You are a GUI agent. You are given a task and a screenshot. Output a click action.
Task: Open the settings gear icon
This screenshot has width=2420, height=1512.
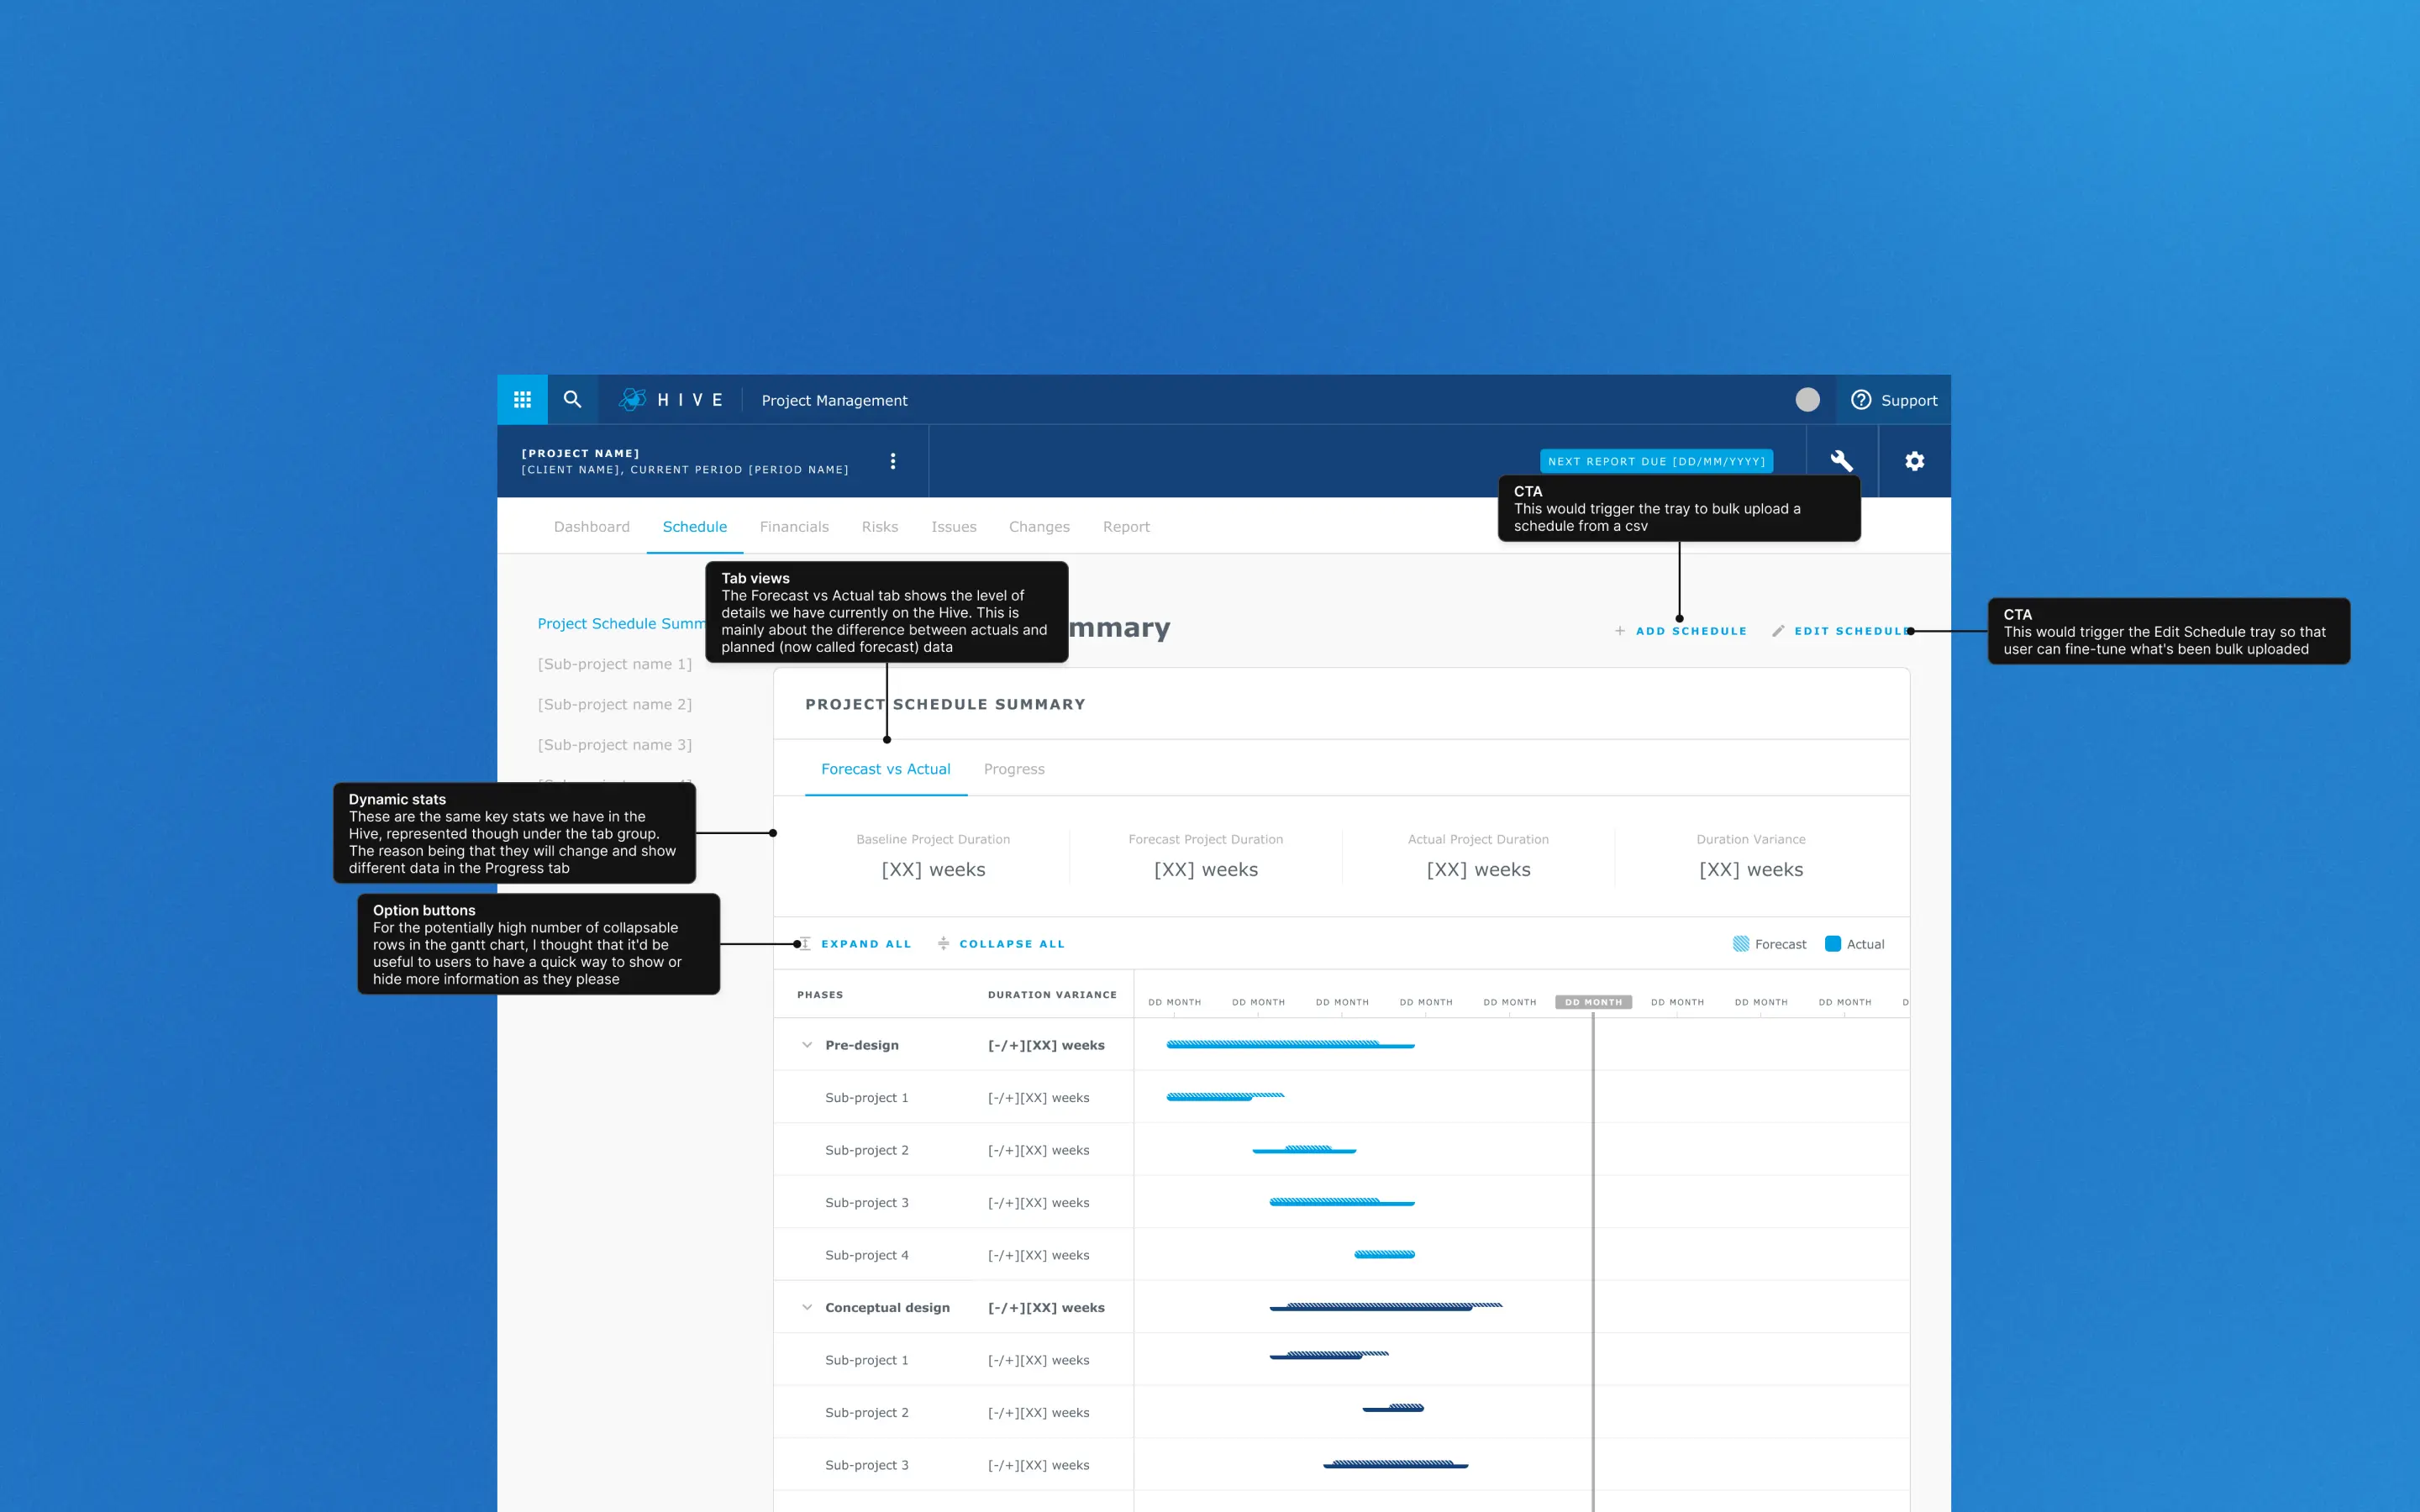[x=1914, y=461]
